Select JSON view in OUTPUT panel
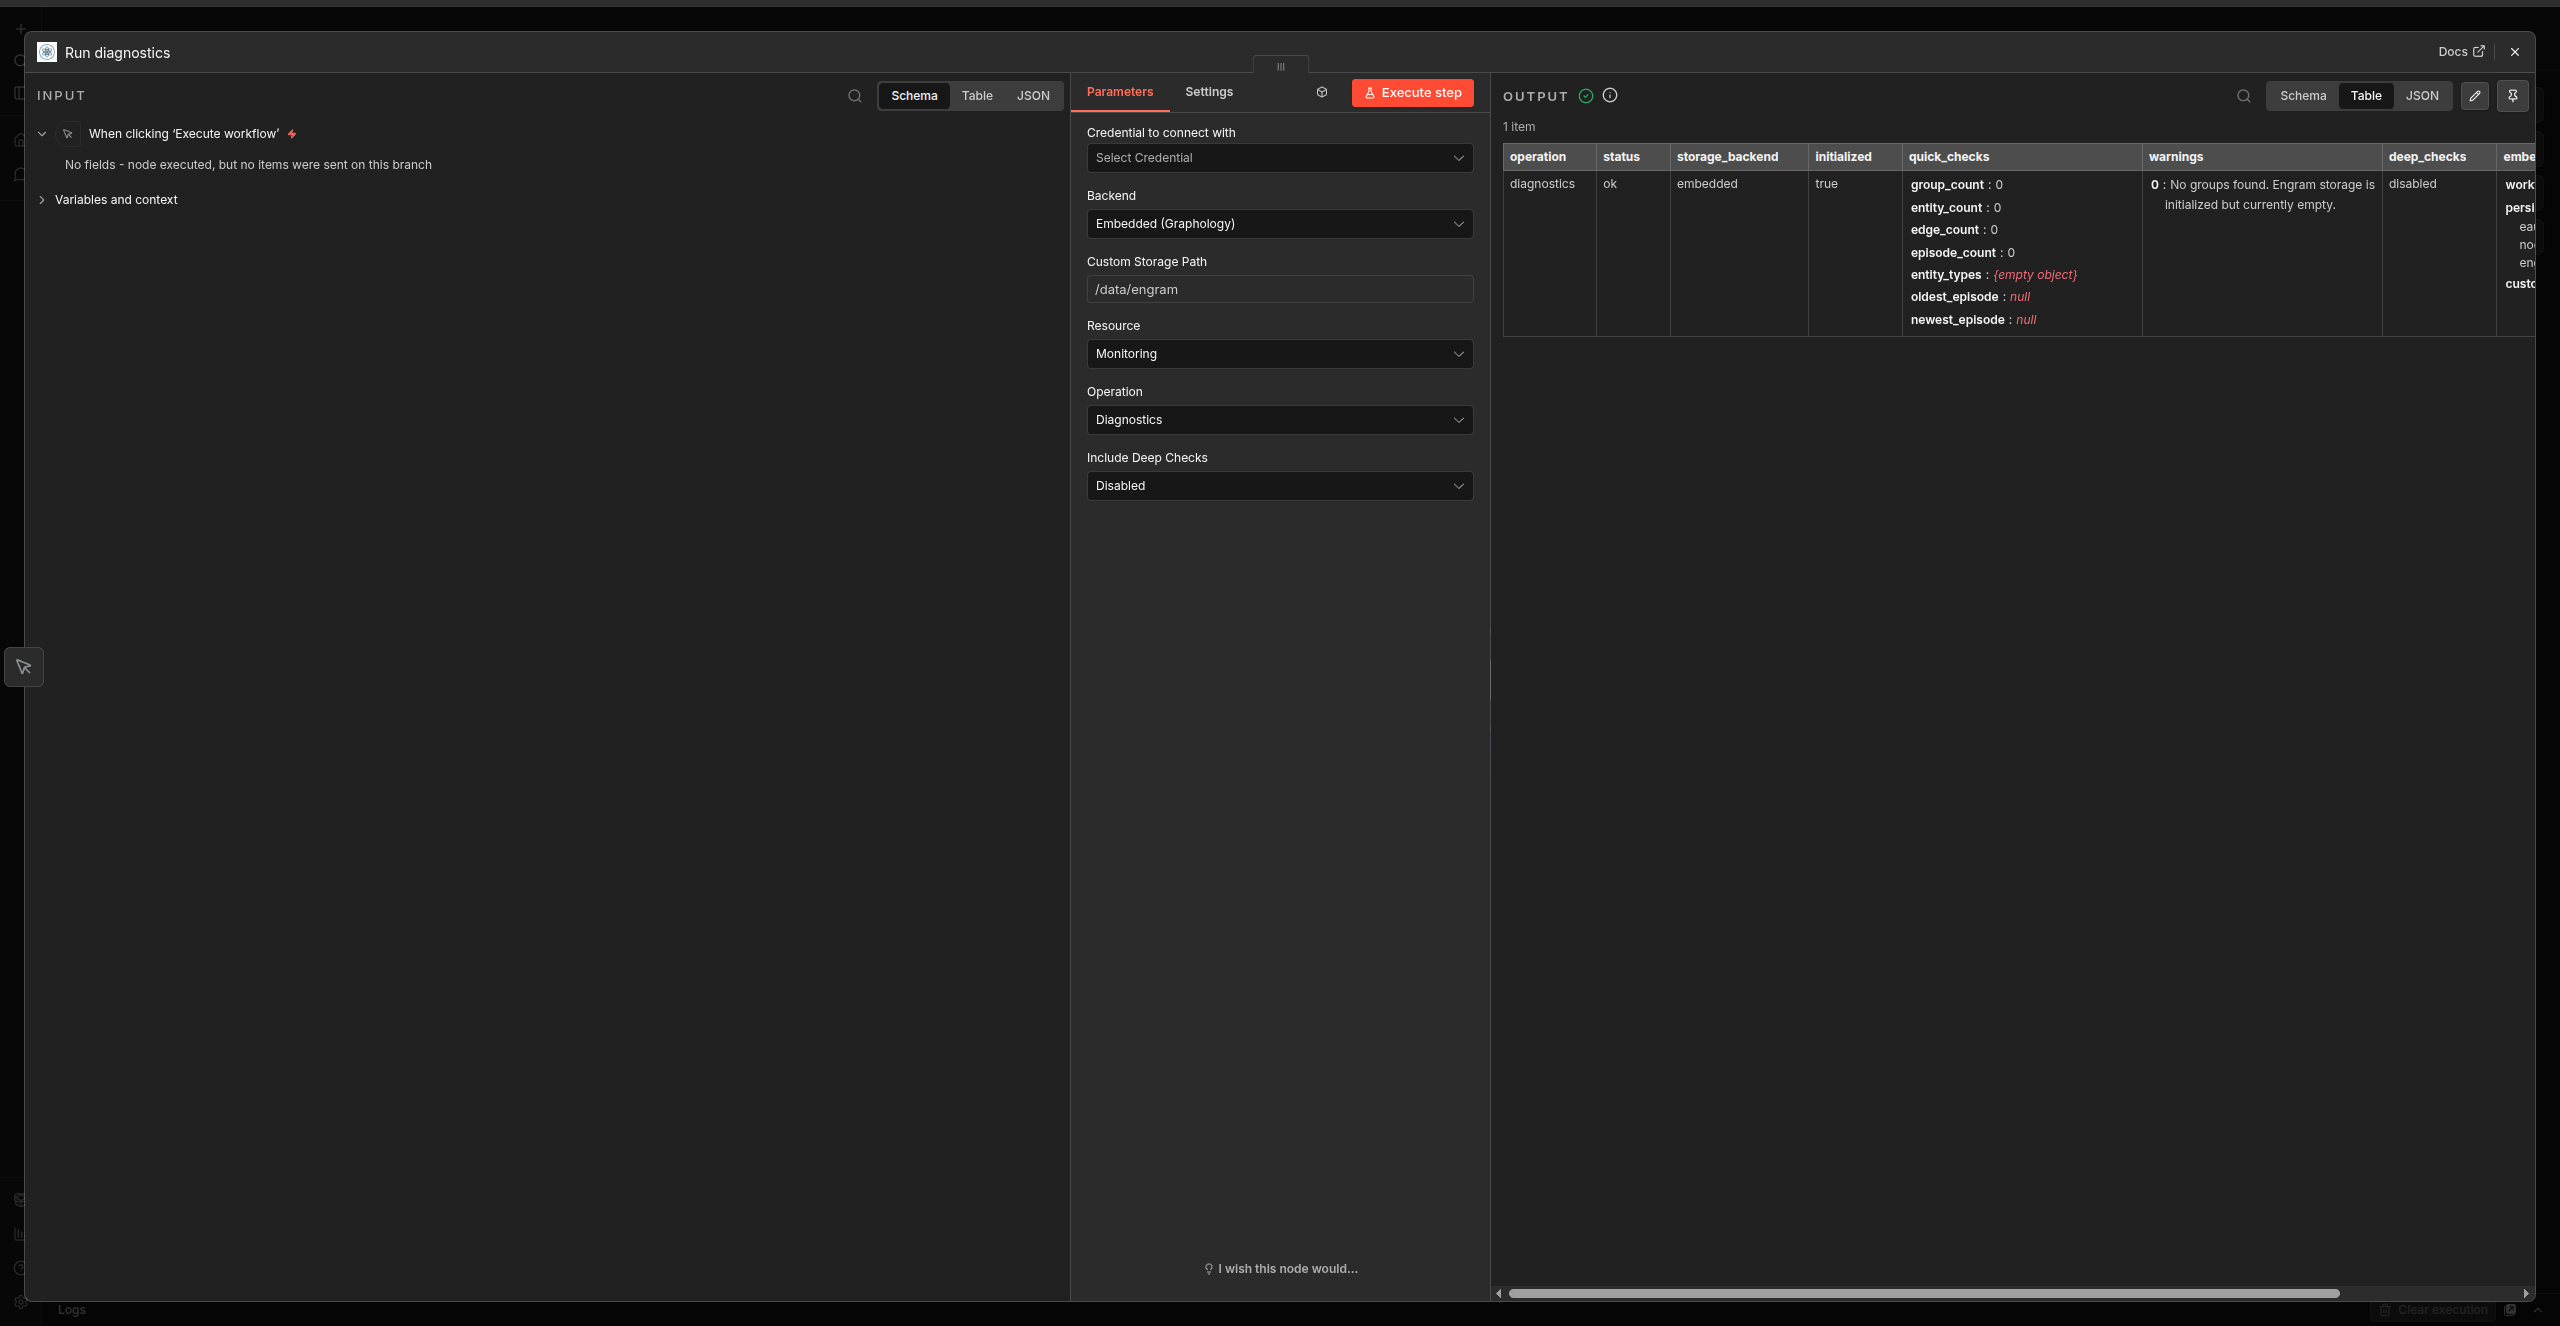This screenshot has height=1326, width=2560. [2422, 96]
